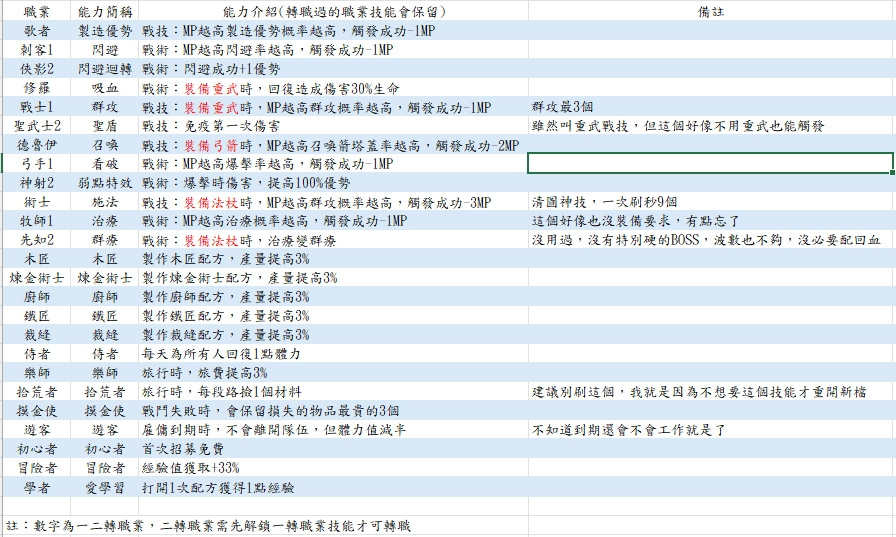This screenshot has height=537, width=896.
Task: Select the cell 俠影2
Action: (37, 69)
